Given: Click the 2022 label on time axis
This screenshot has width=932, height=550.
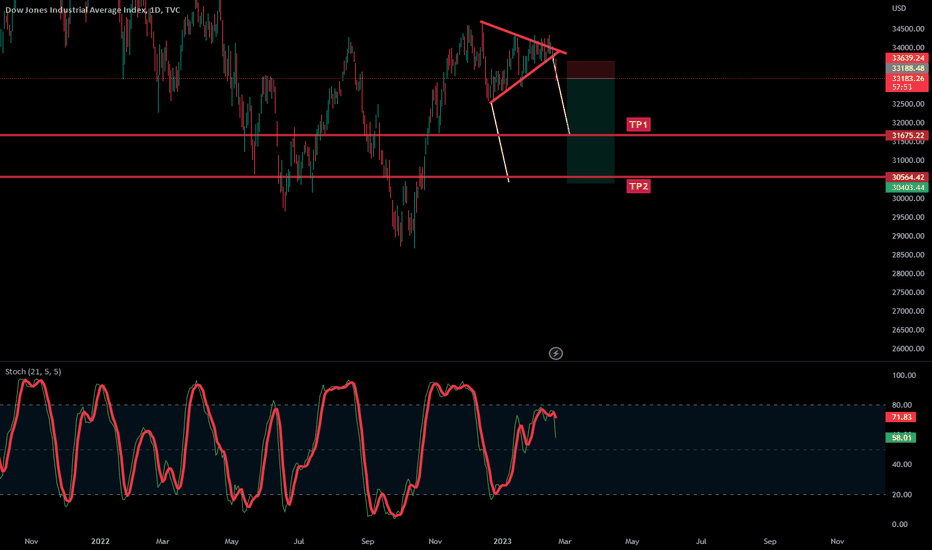Looking at the screenshot, I should tap(100, 541).
